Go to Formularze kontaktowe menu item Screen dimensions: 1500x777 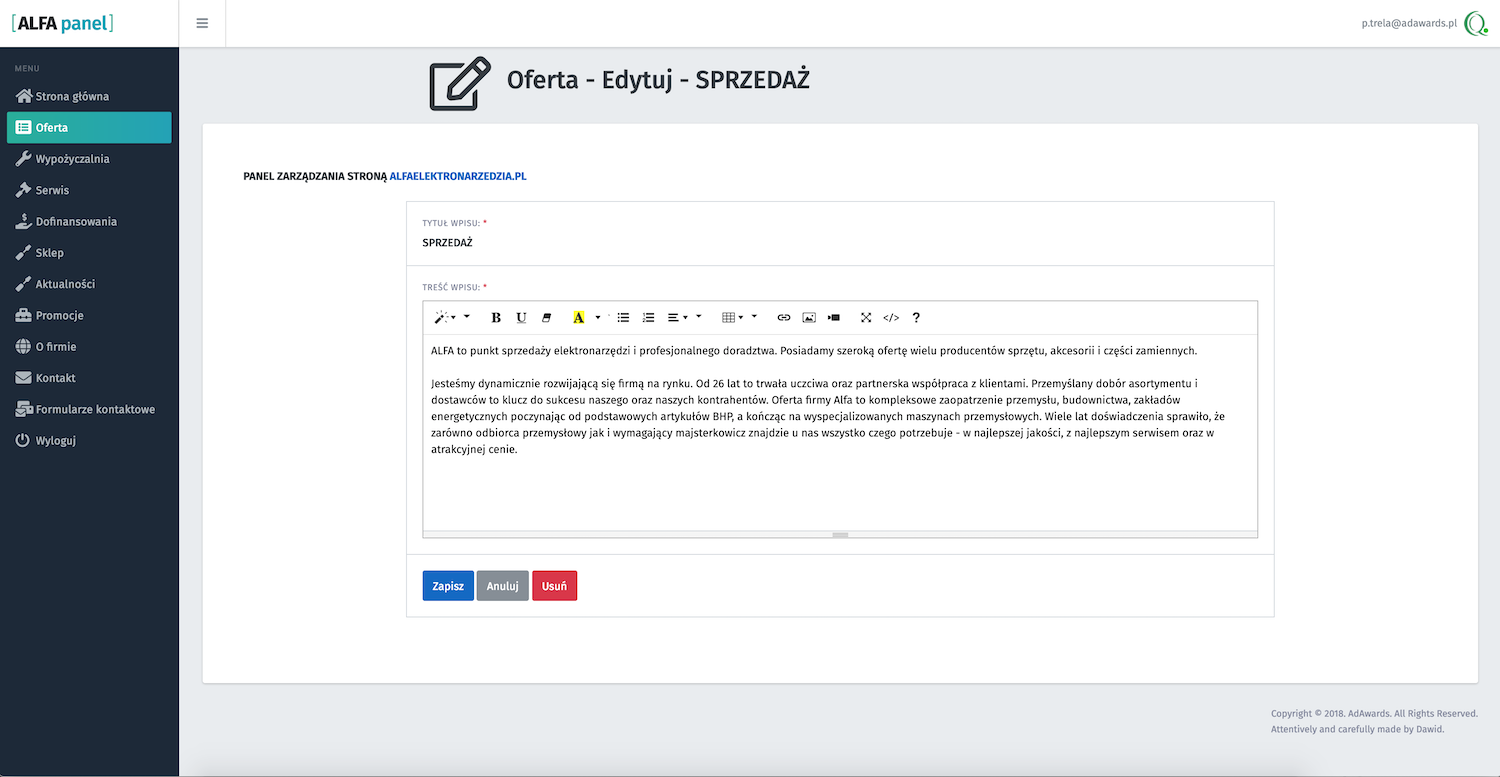click(95, 409)
